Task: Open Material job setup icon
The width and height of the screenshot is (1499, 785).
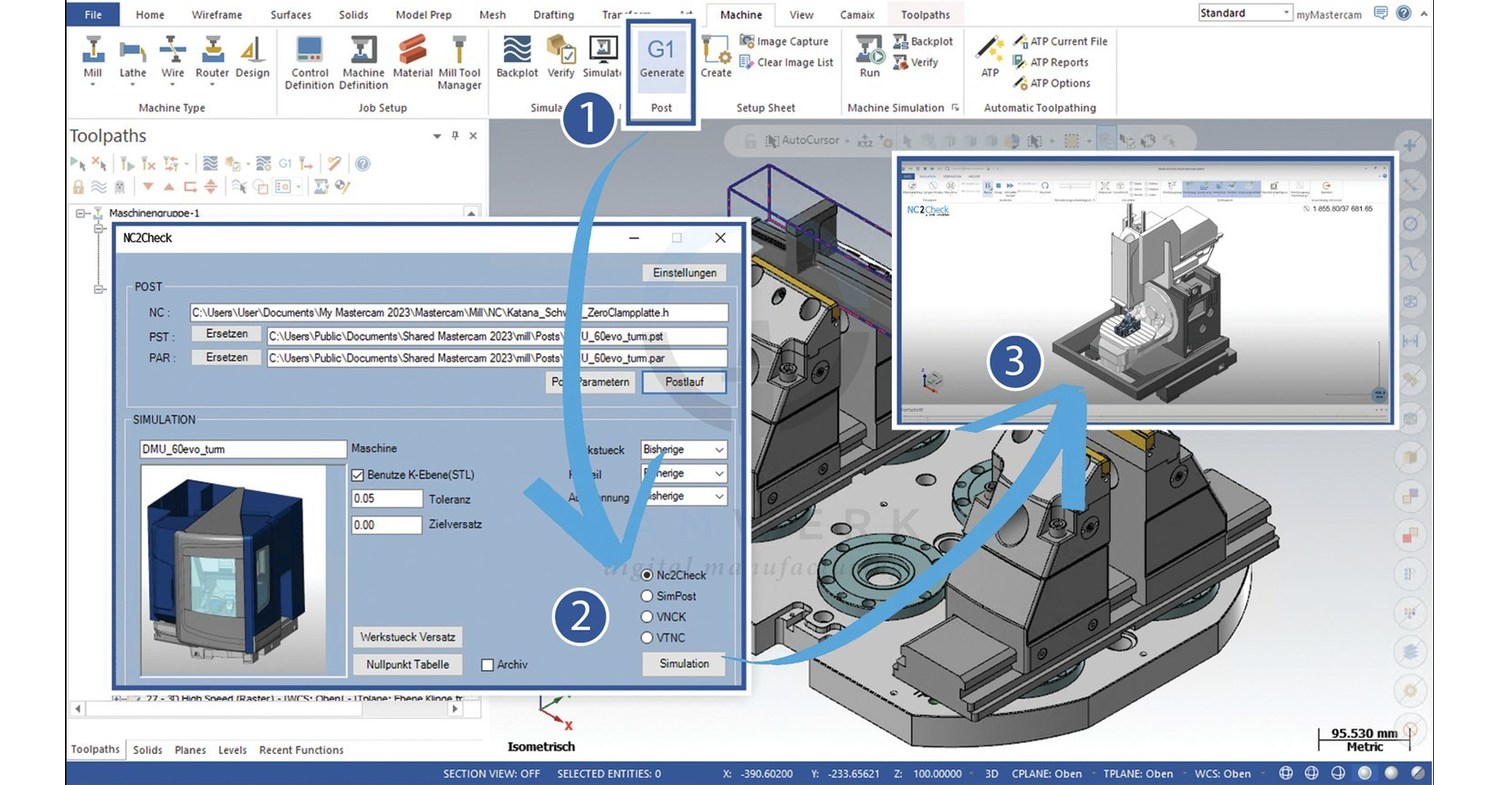Action: coord(412,57)
